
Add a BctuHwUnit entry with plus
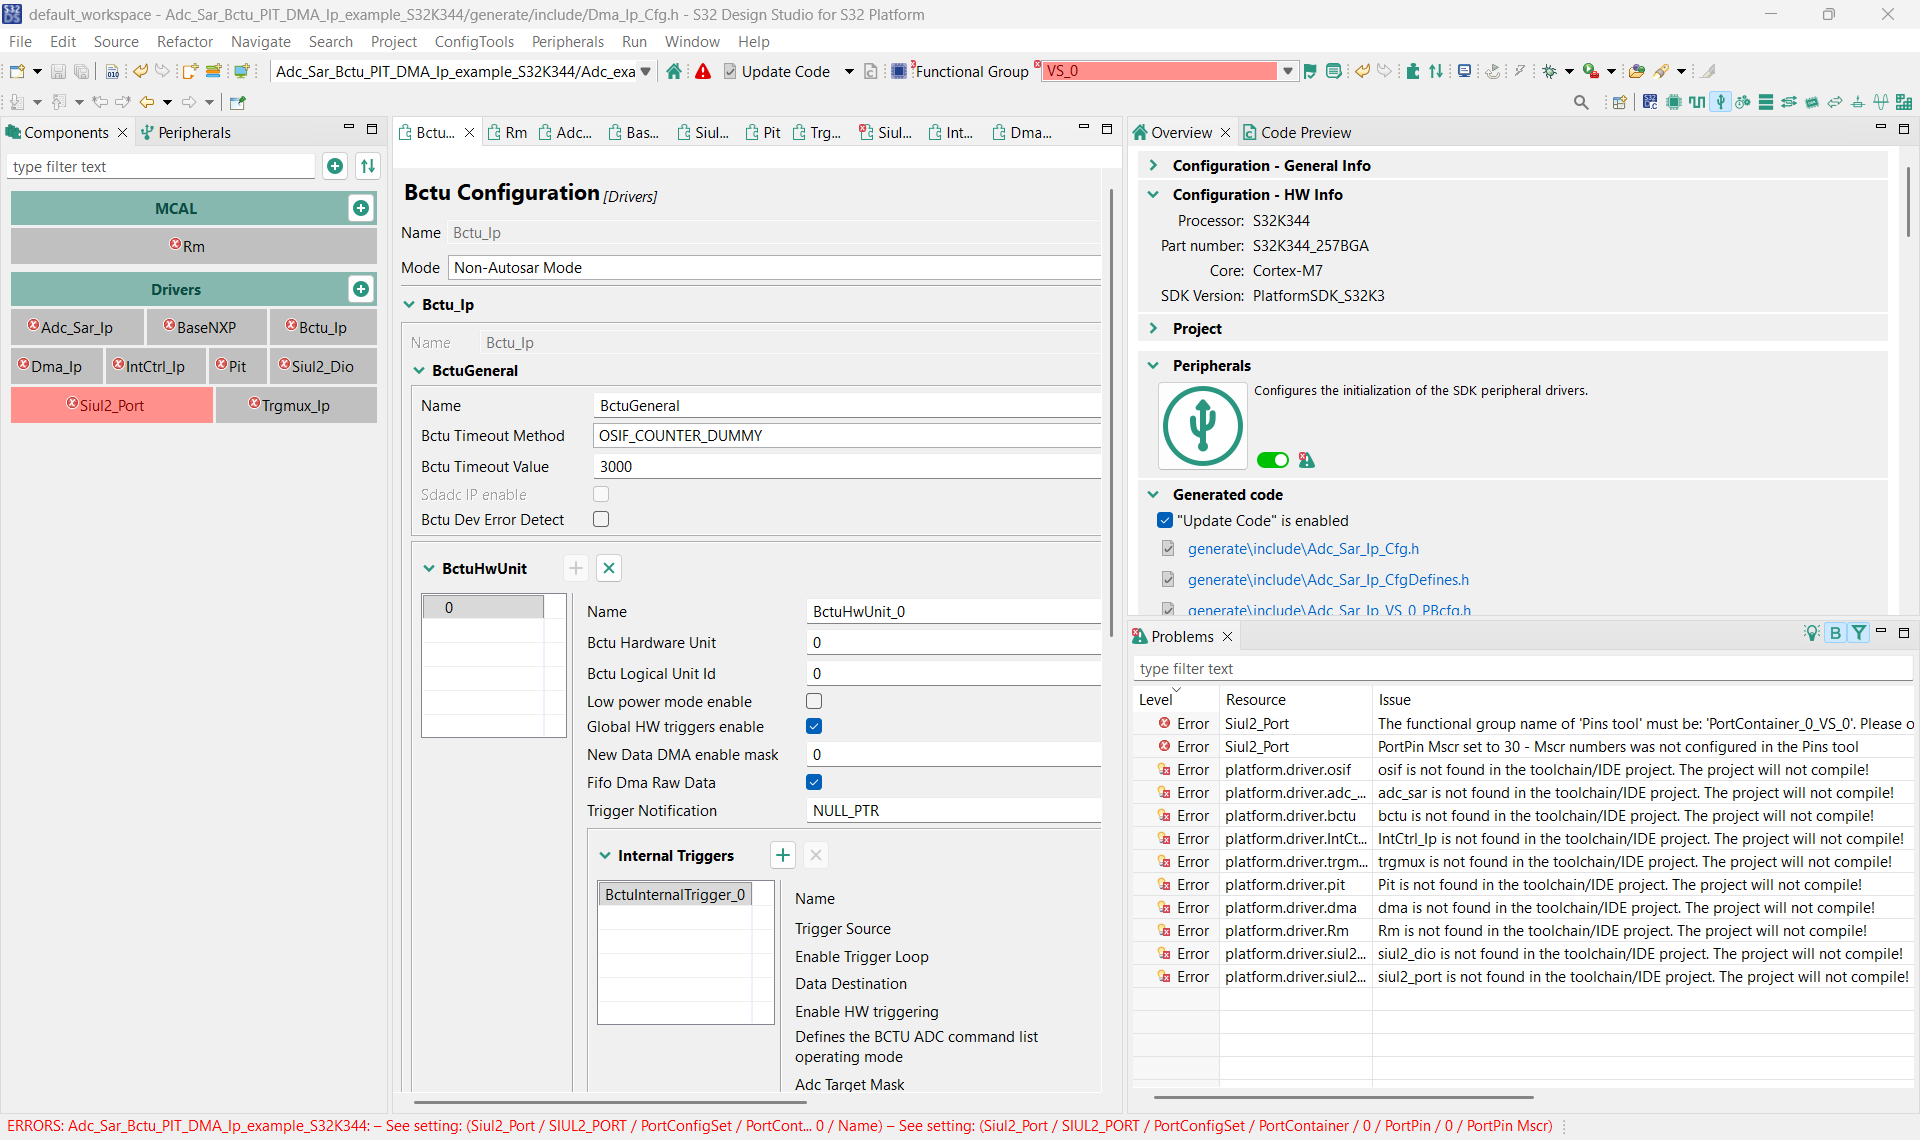(576, 568)
